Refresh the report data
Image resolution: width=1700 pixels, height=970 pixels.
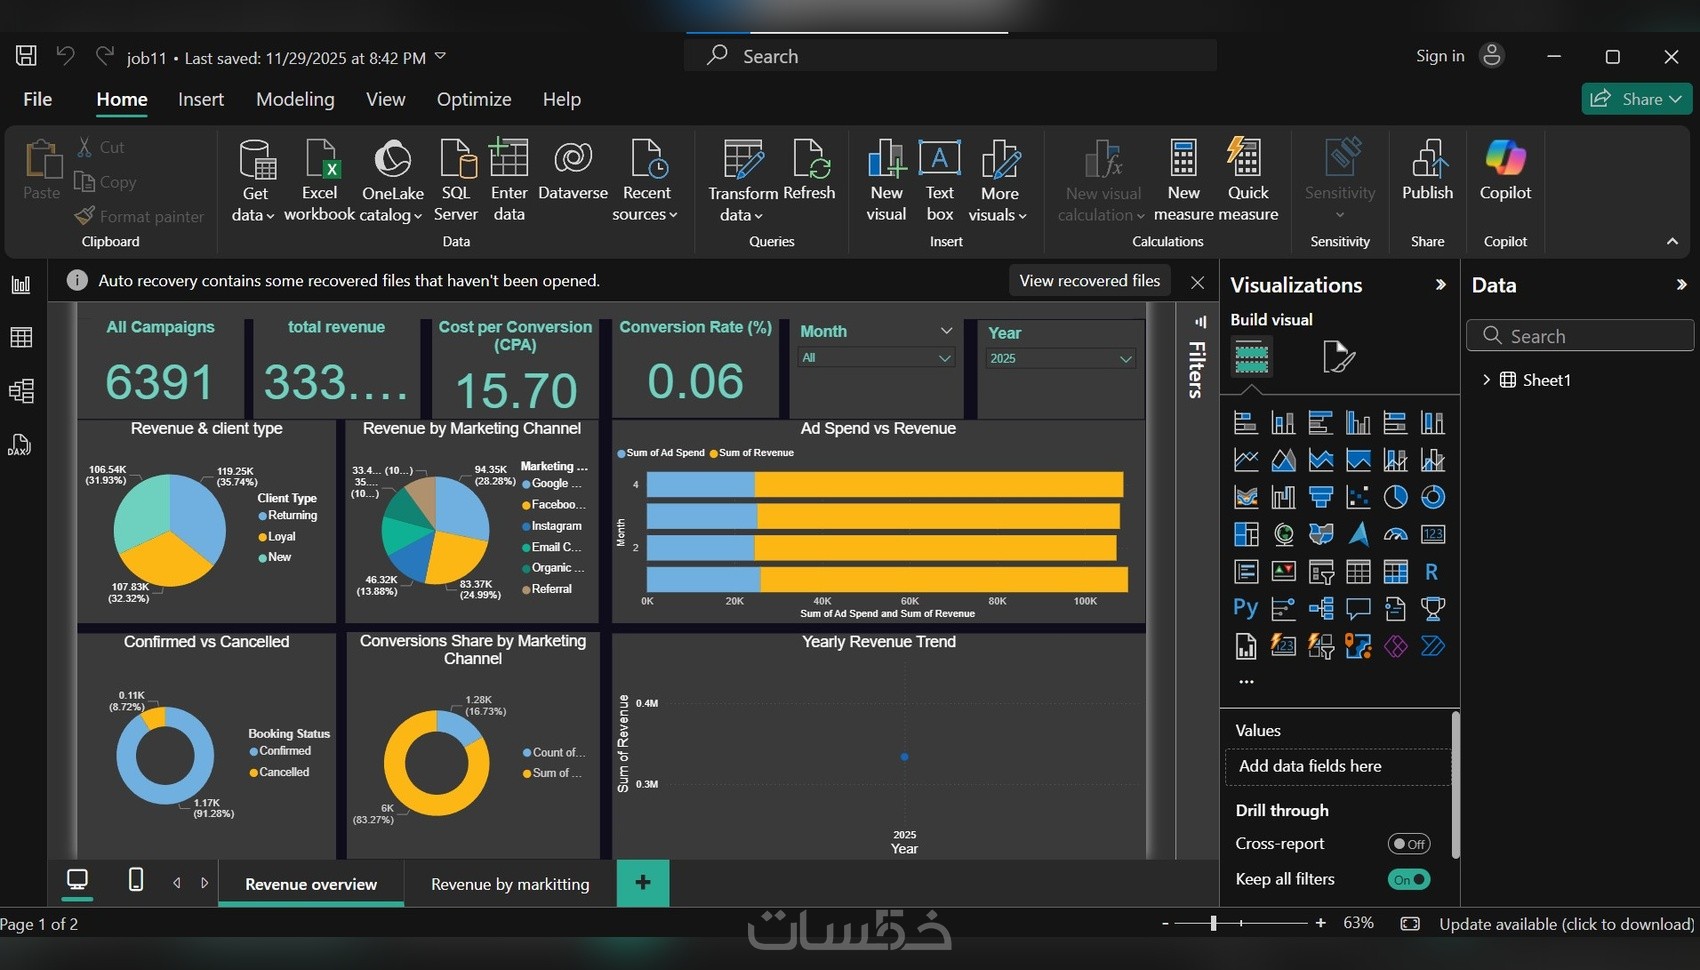tap(809, 171)
